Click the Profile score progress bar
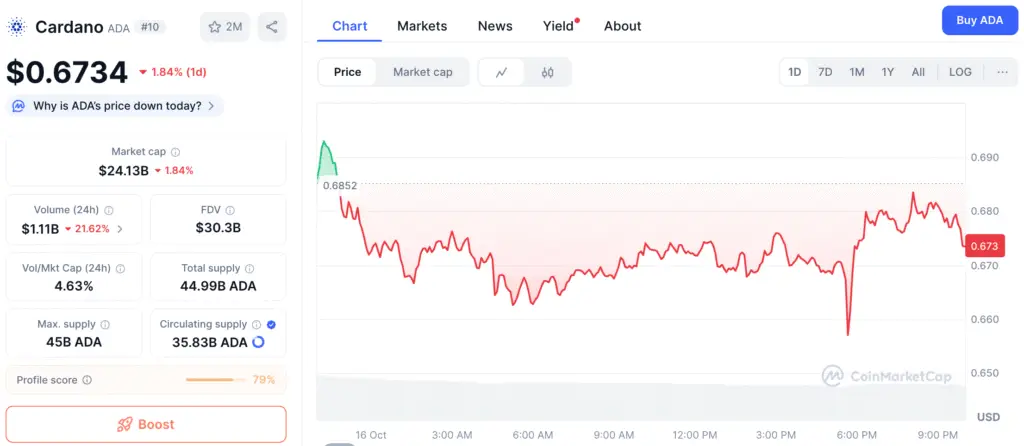The height and width of the screenshot is (446, 1024). [x=216, y=380]
